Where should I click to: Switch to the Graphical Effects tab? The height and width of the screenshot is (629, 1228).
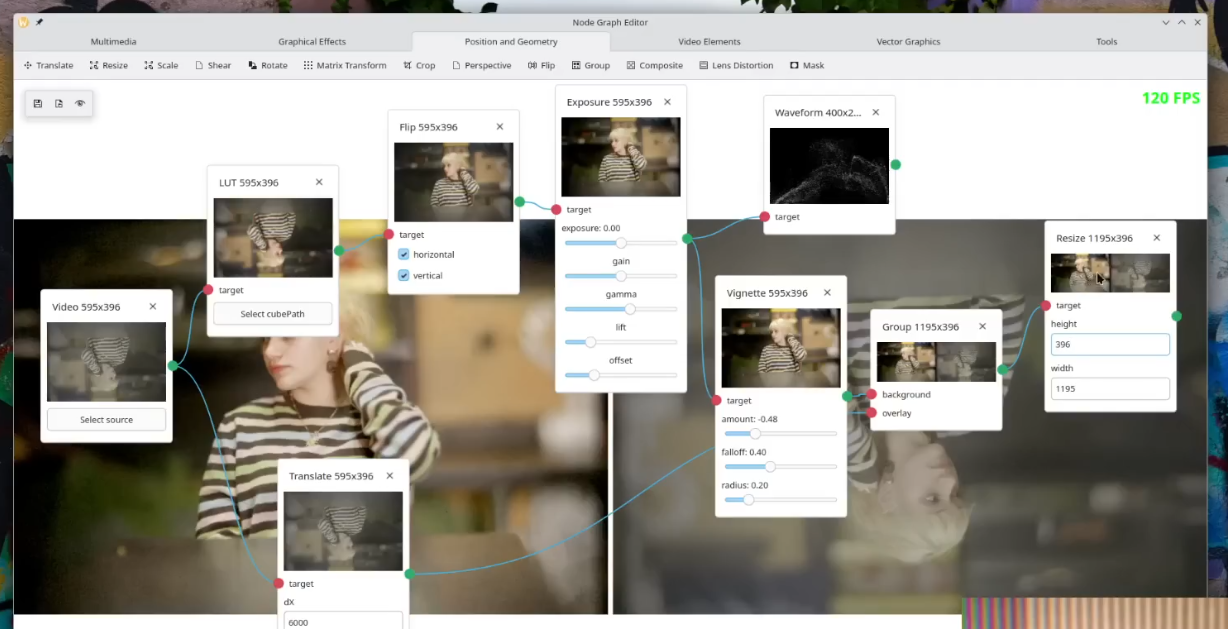point(312,42)
